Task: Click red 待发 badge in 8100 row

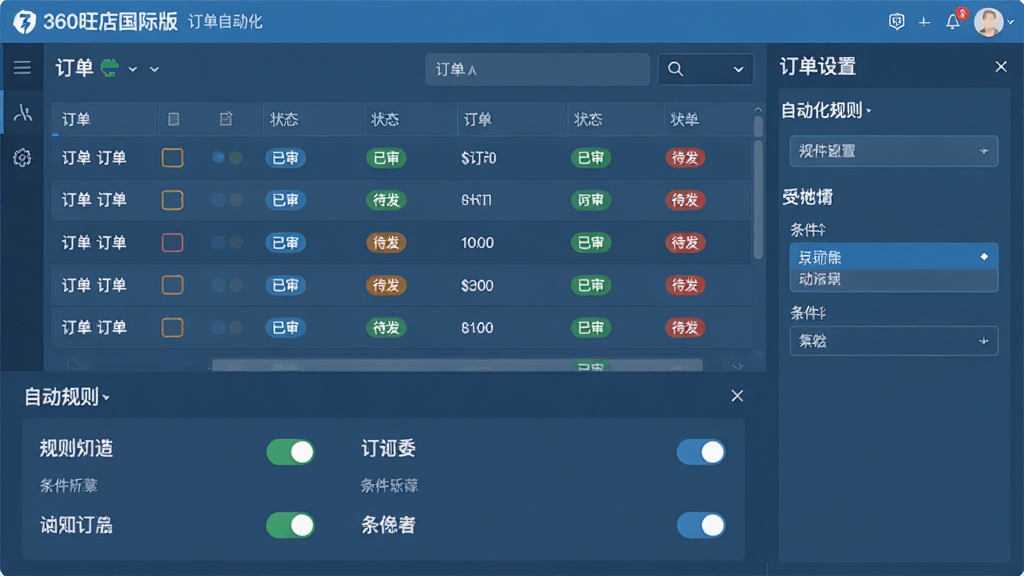Action: pos(684,327)
